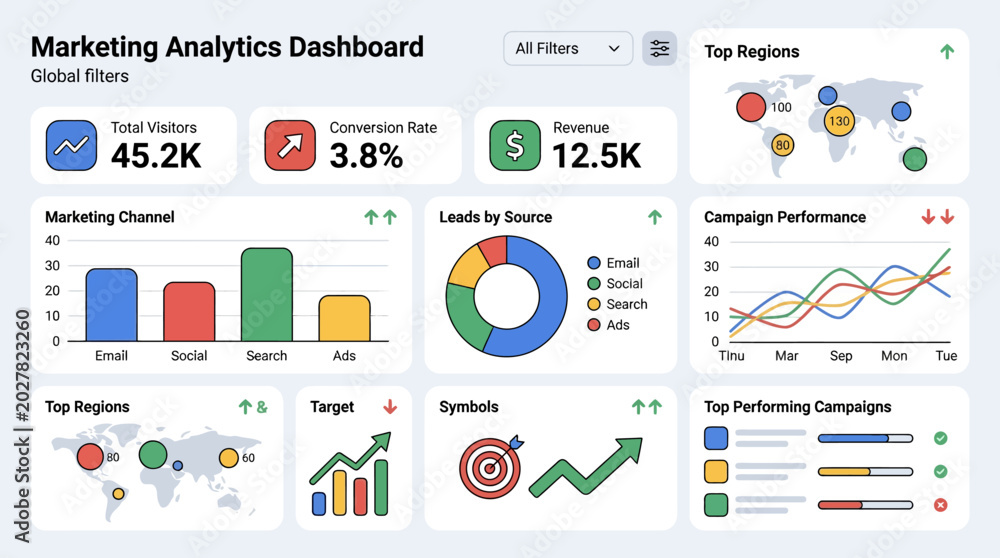Click the green Revenue dollar icon
Viewport: 1000px width, 558px height.
pyautogui.click(x=515, y=145)
